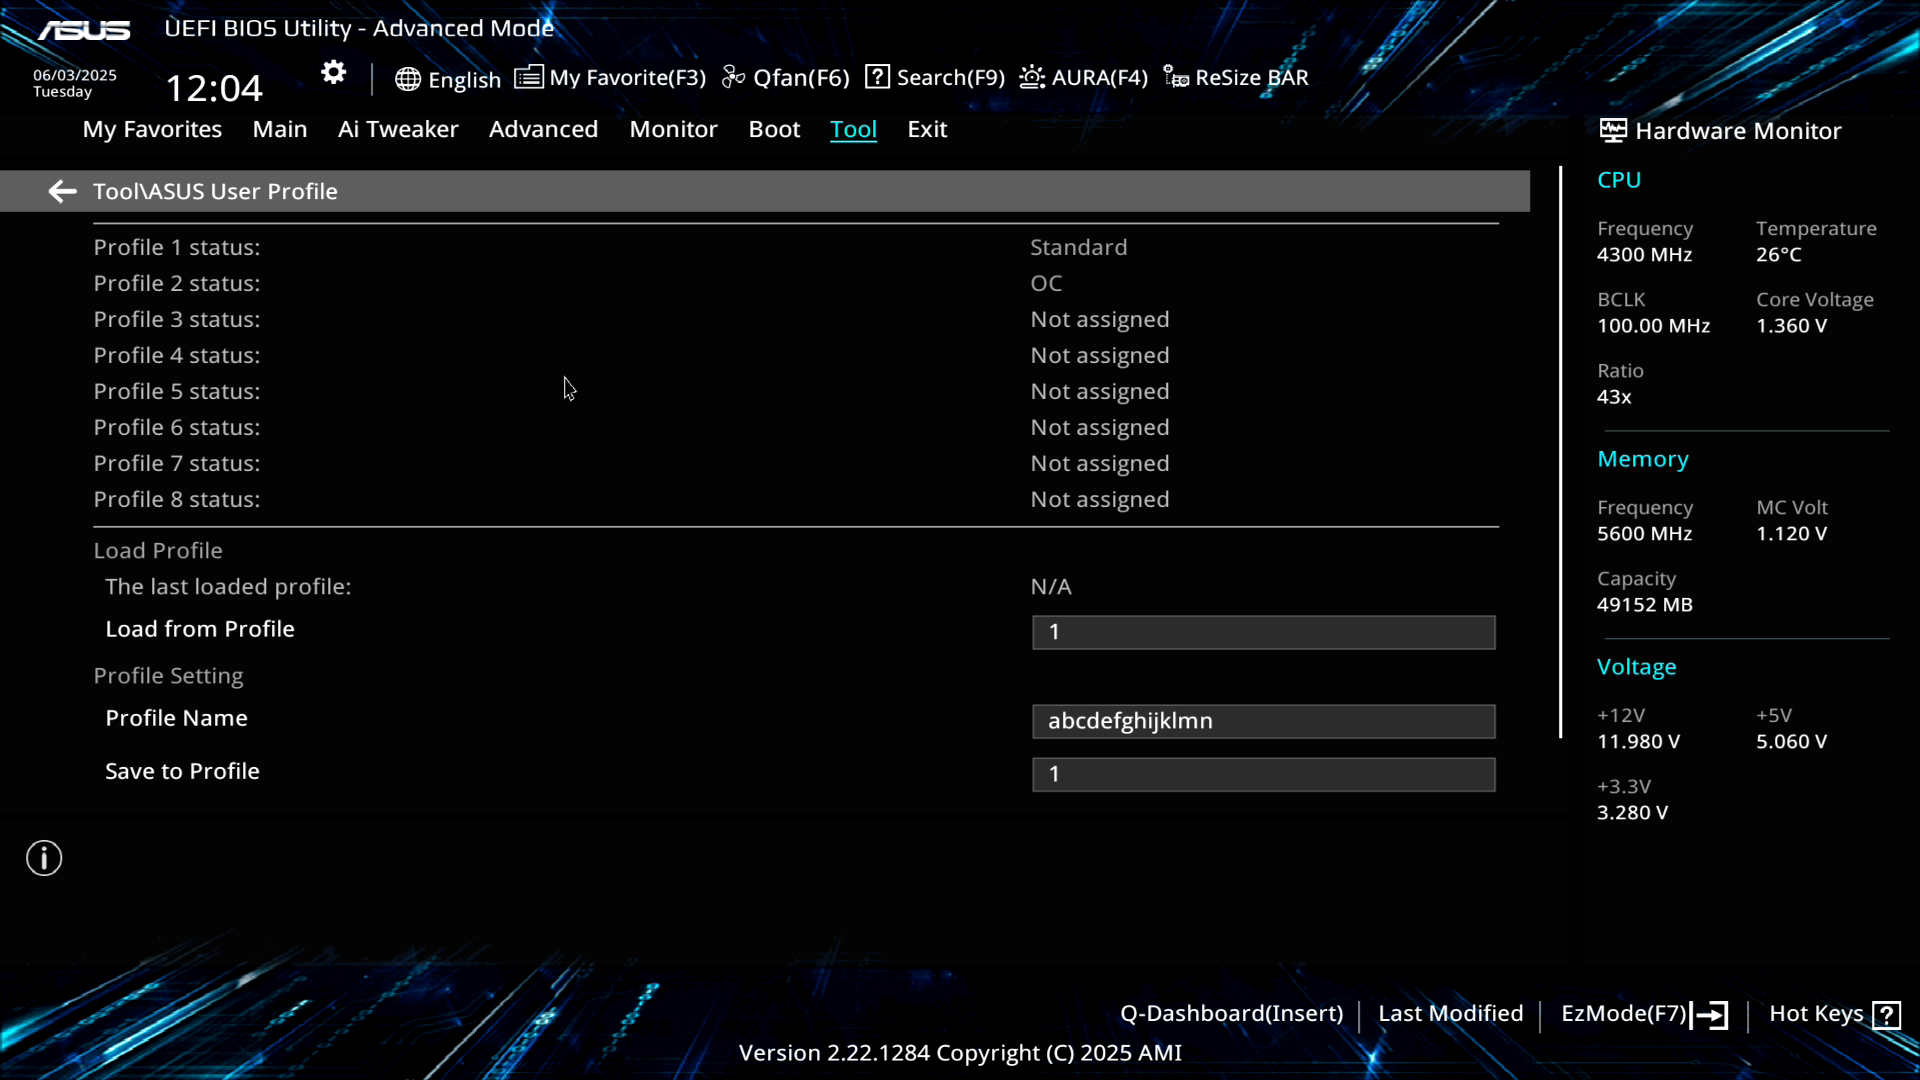Click the info icon at bottom left
This screenshot has height=1080, width=1920.
[44, 858]
